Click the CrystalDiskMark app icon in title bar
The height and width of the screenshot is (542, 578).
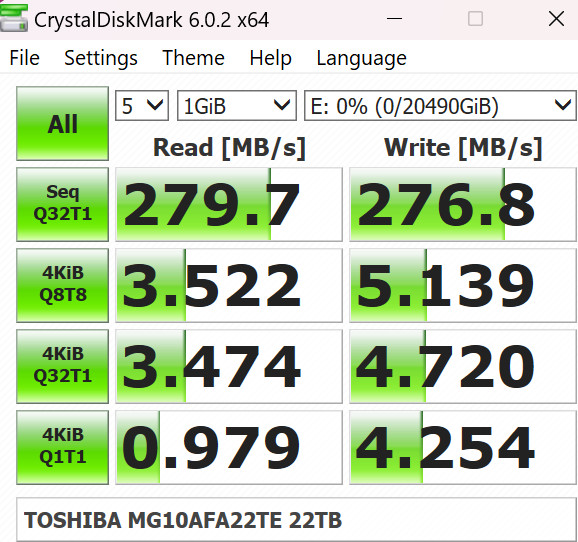click(14, 18)
